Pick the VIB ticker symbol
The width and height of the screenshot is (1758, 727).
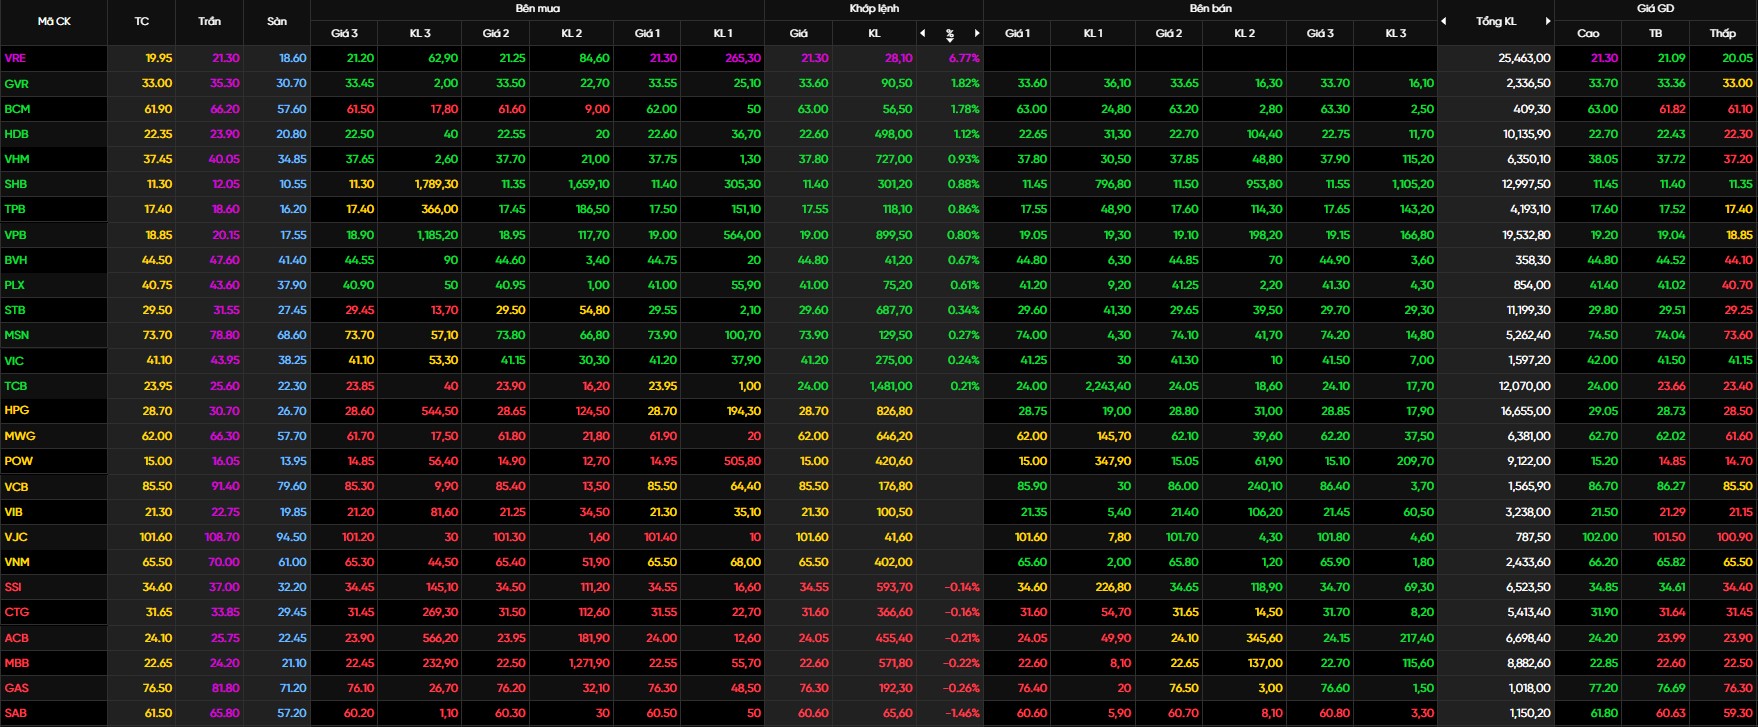[x=14, y=511]
